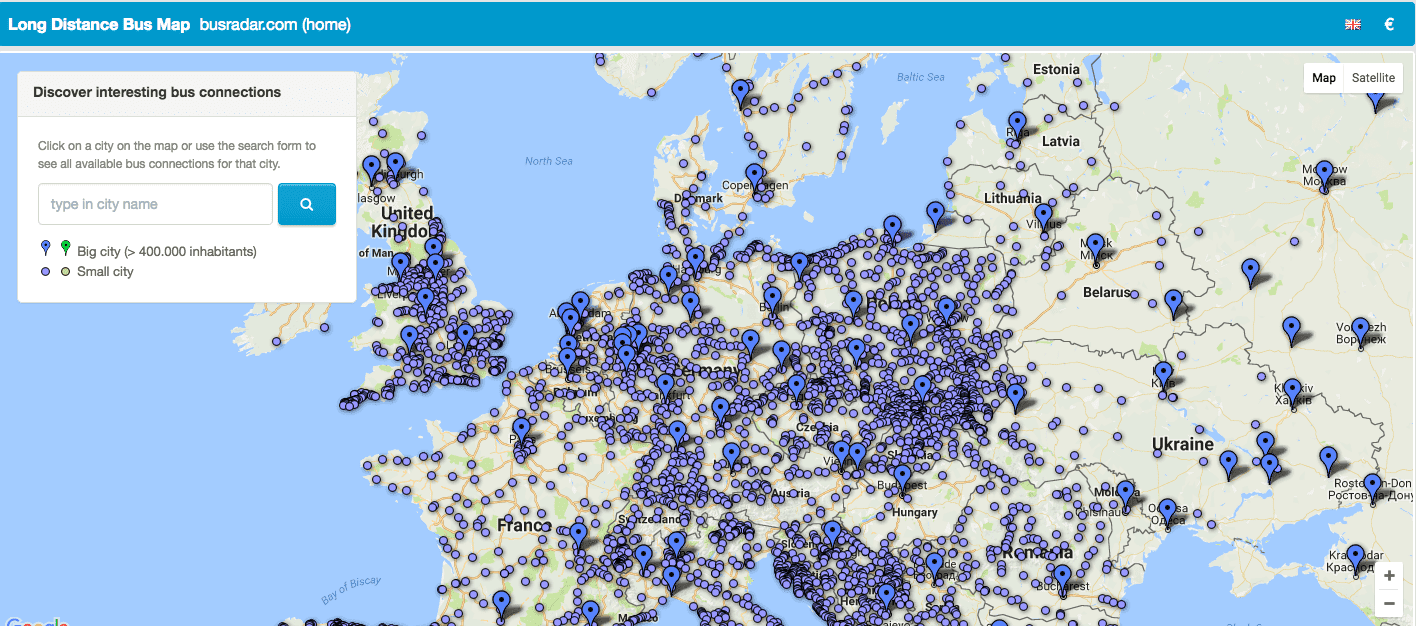This screenshot has height=626, width=1416.
Task: Click the blue big-city pin in legend
Action: 45,248
